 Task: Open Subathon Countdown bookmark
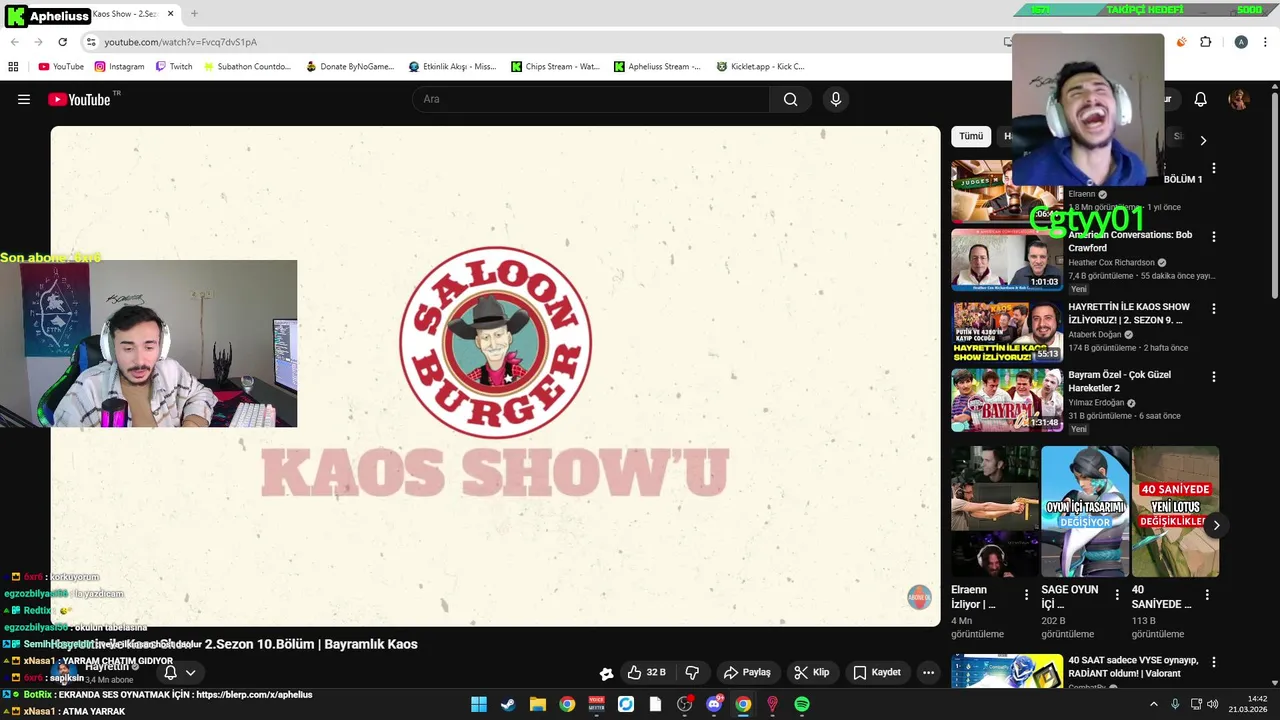[x=246, y=67]
